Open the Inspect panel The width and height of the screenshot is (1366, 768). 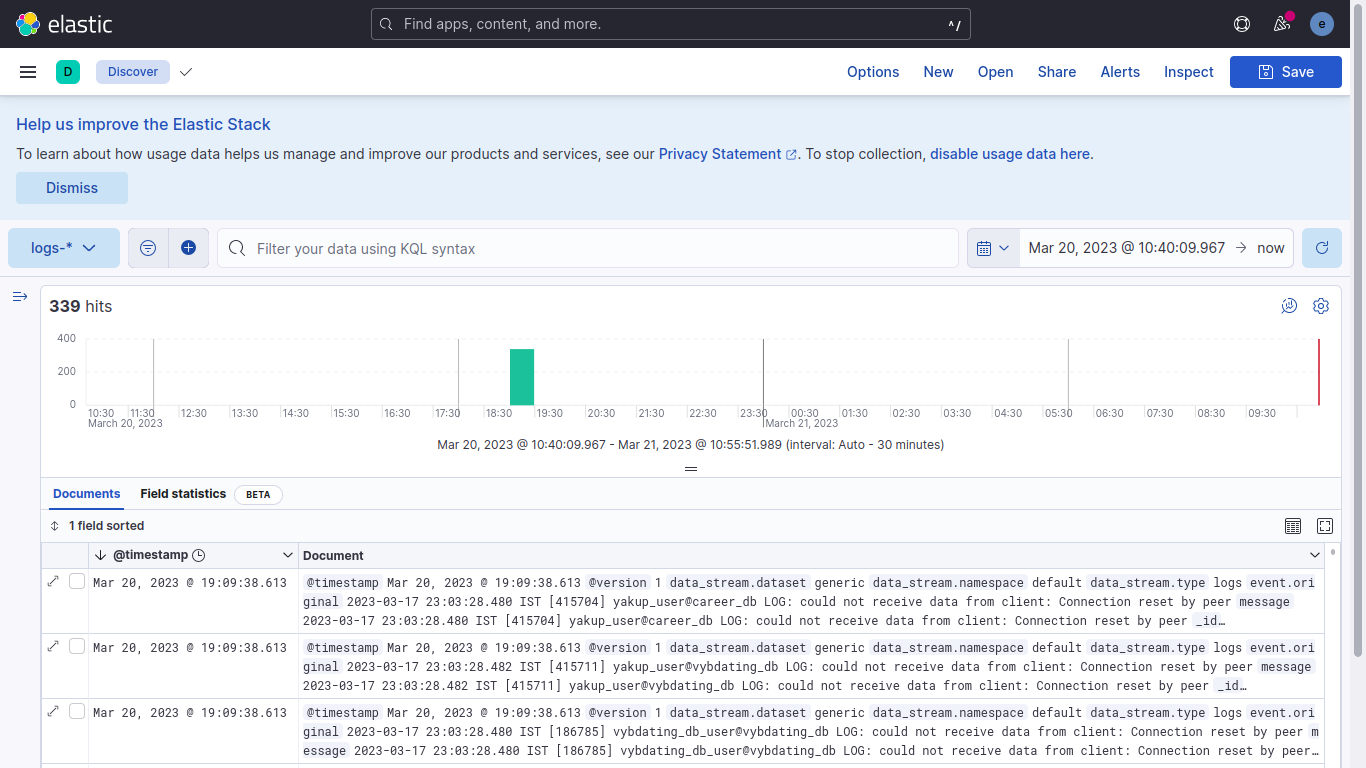pyautogui.click(x=1189, y=72)
